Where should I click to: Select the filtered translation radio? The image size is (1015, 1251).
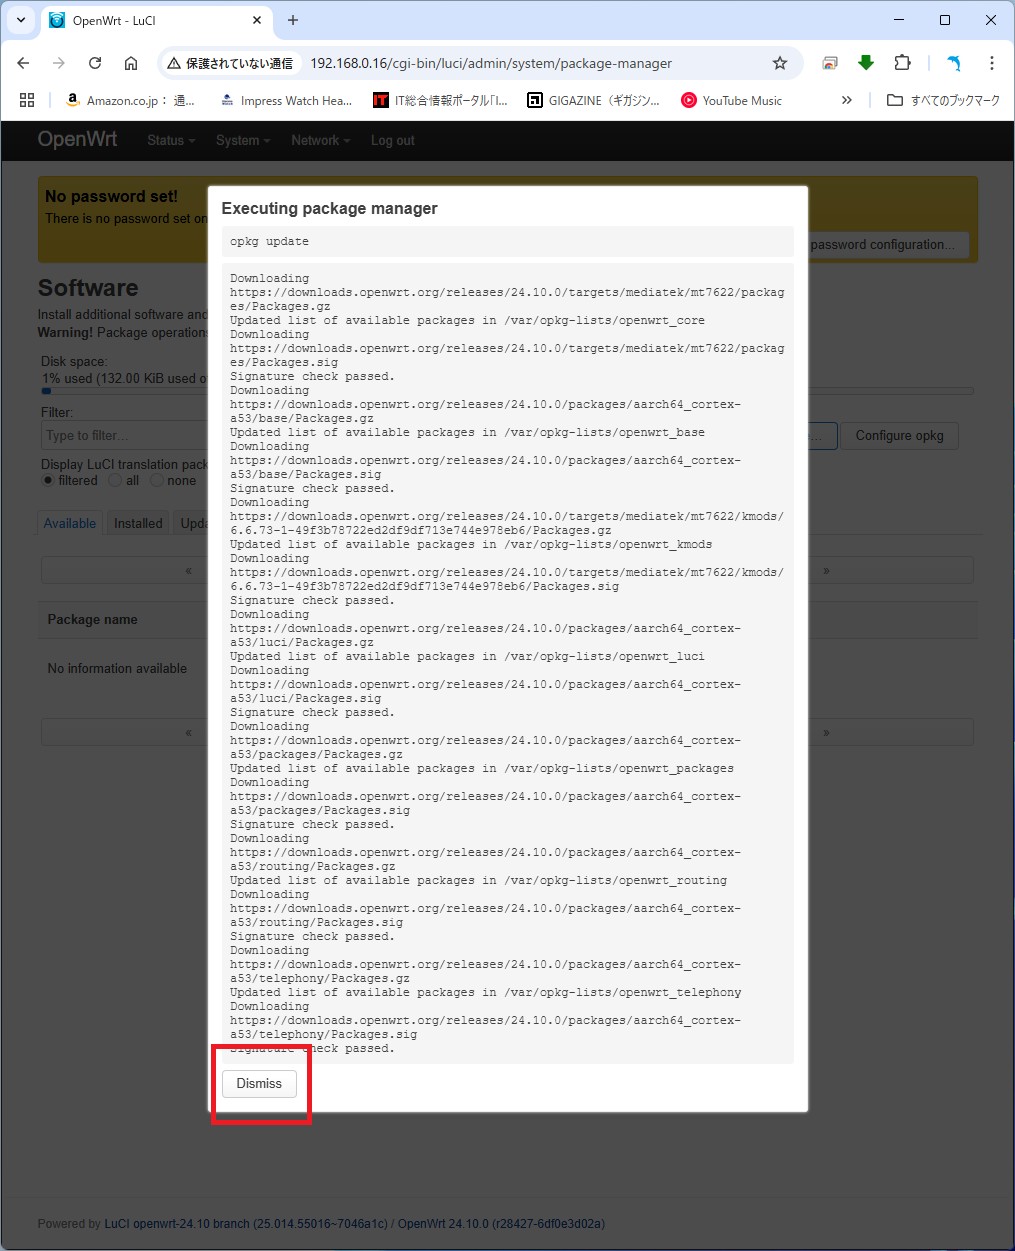point(47,481)
